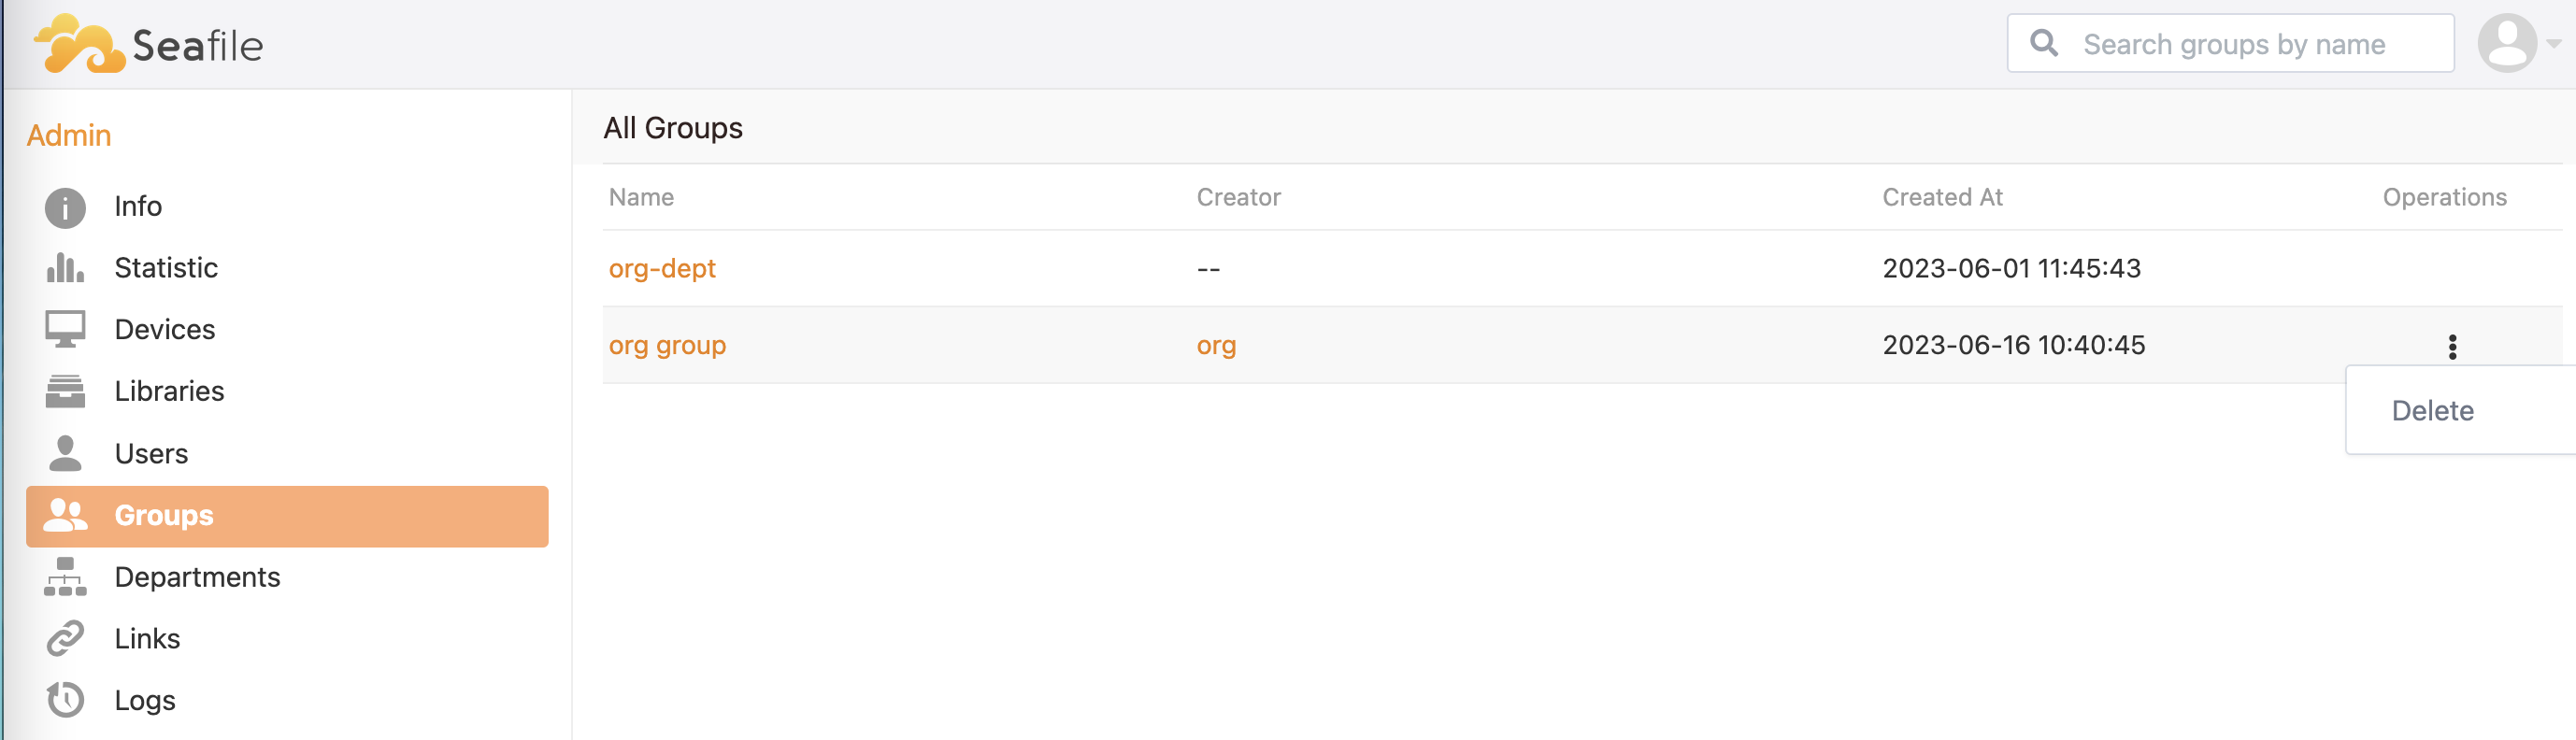Select the Groups sidebar item

pyautogui.click(x=287, y=516)
